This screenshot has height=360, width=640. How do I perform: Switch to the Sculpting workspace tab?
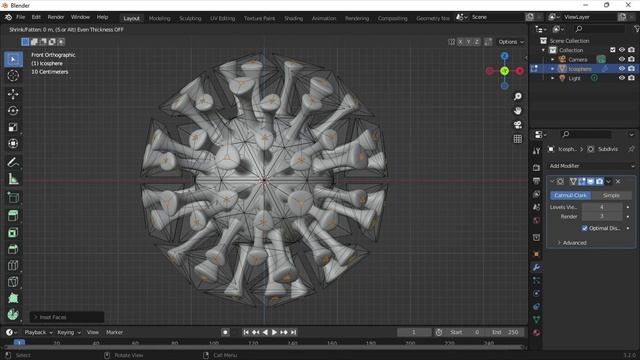click(190, 18)
